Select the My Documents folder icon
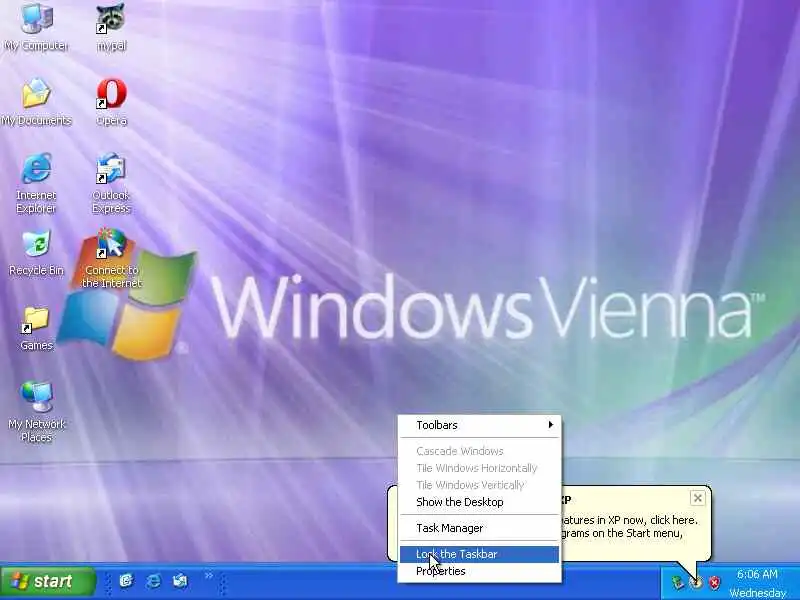The height and width of the screenshot is (600, 800). (x=36, y=102)
